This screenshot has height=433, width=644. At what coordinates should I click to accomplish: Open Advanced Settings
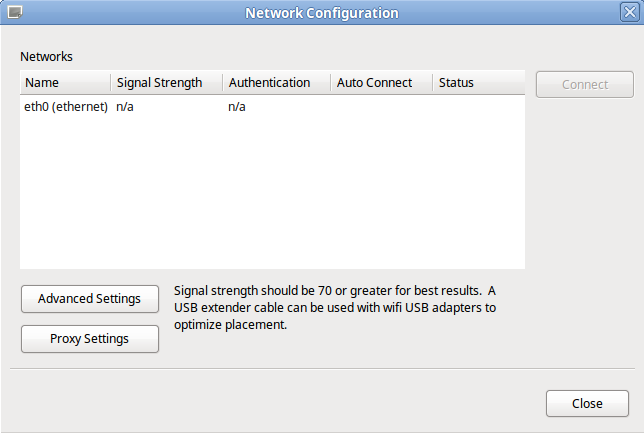pyautogui.click(x=89, y=298)
